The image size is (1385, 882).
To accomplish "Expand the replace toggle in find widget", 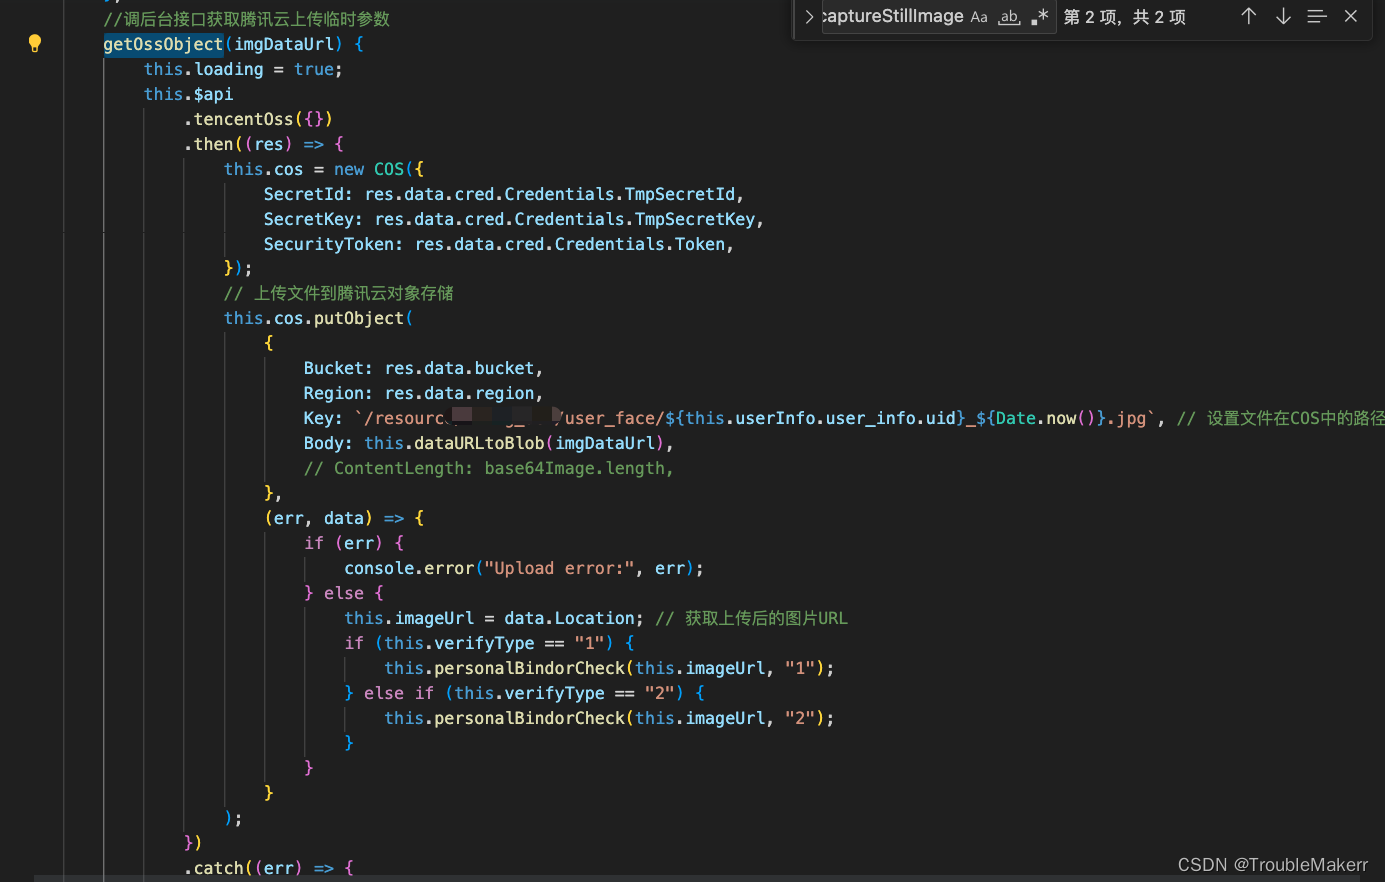I will tap(809, 17).
